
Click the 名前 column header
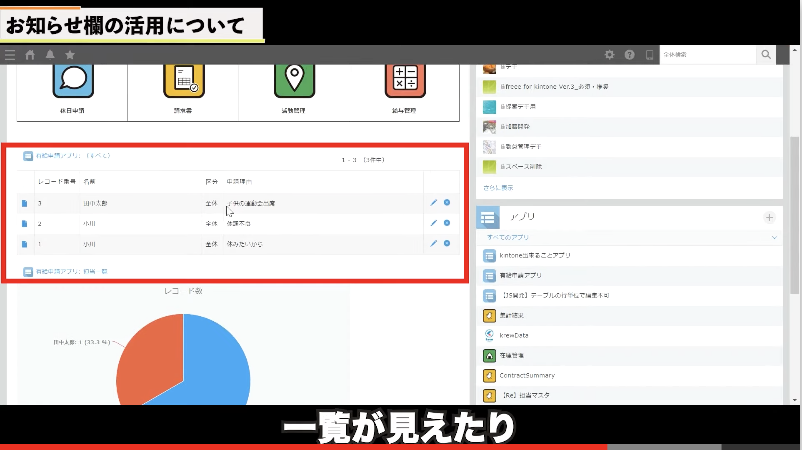(90, 182)
